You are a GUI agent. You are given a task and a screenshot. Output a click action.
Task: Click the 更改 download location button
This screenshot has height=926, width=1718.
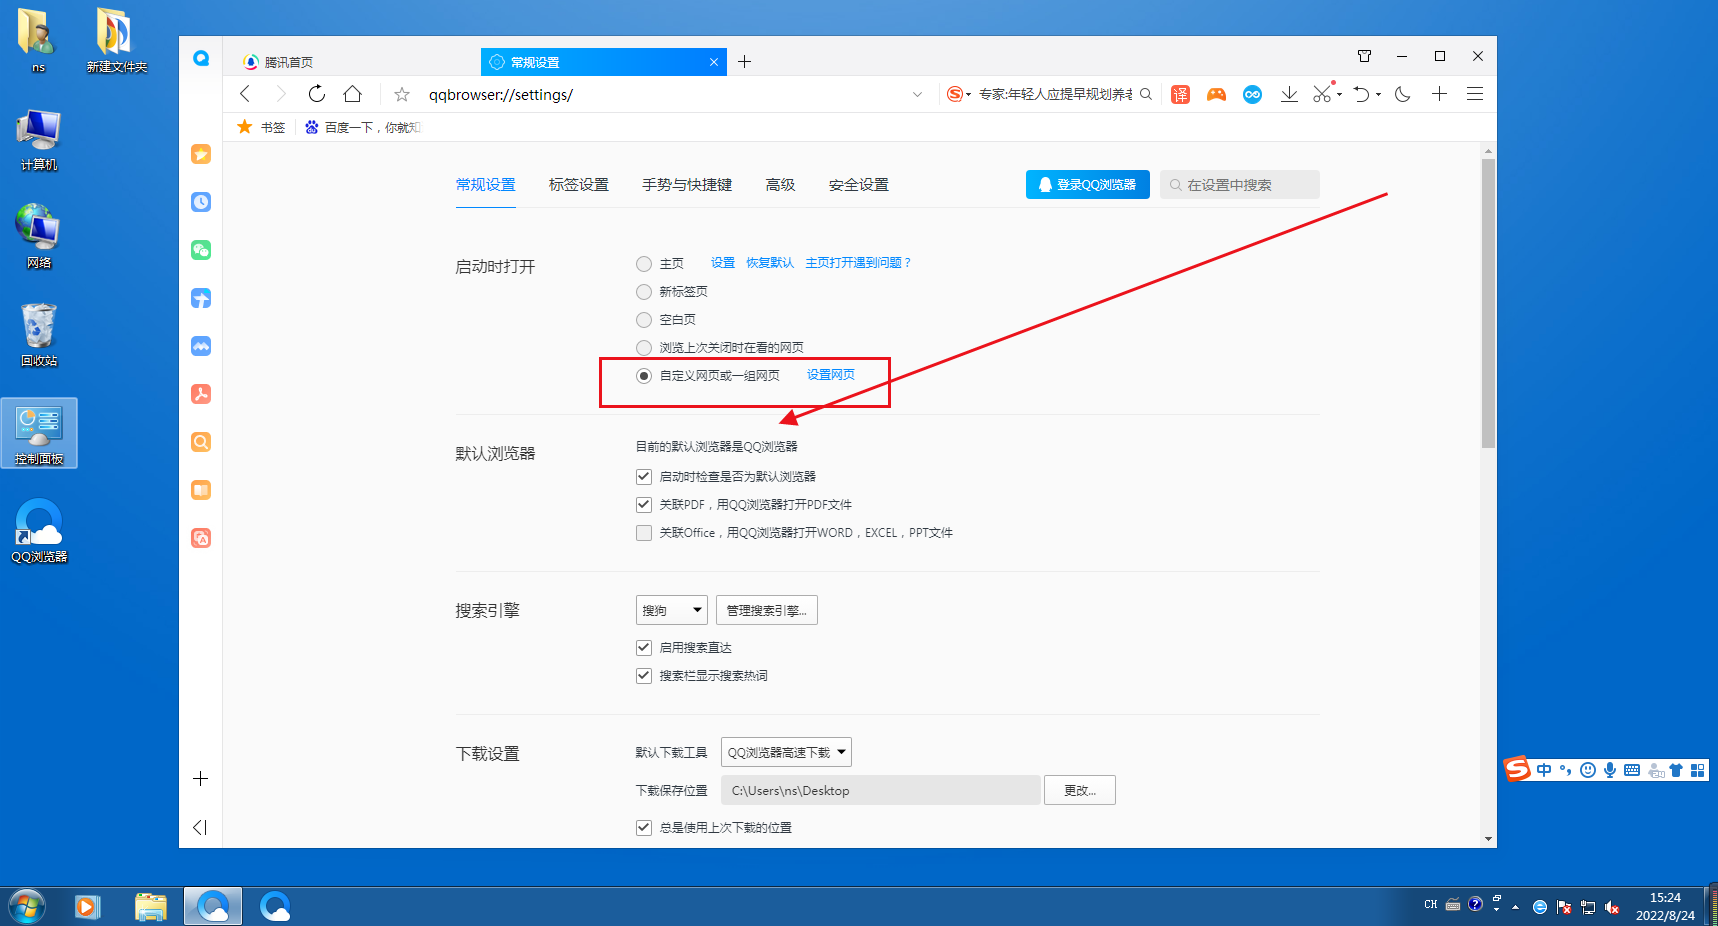click(x=1080, y=790)
